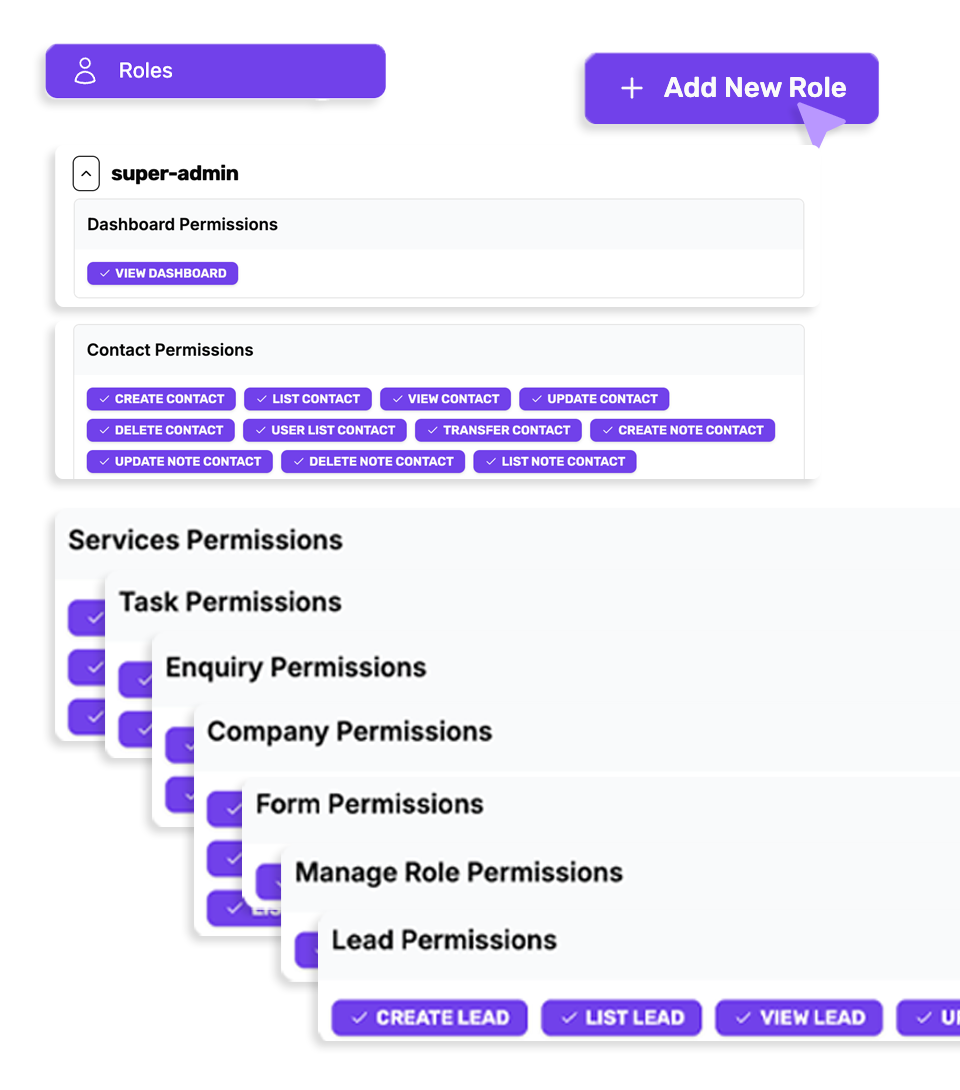Click the Add New Role button label
The width and height of the screenshot is (960, 1090).
pos(755,88)
